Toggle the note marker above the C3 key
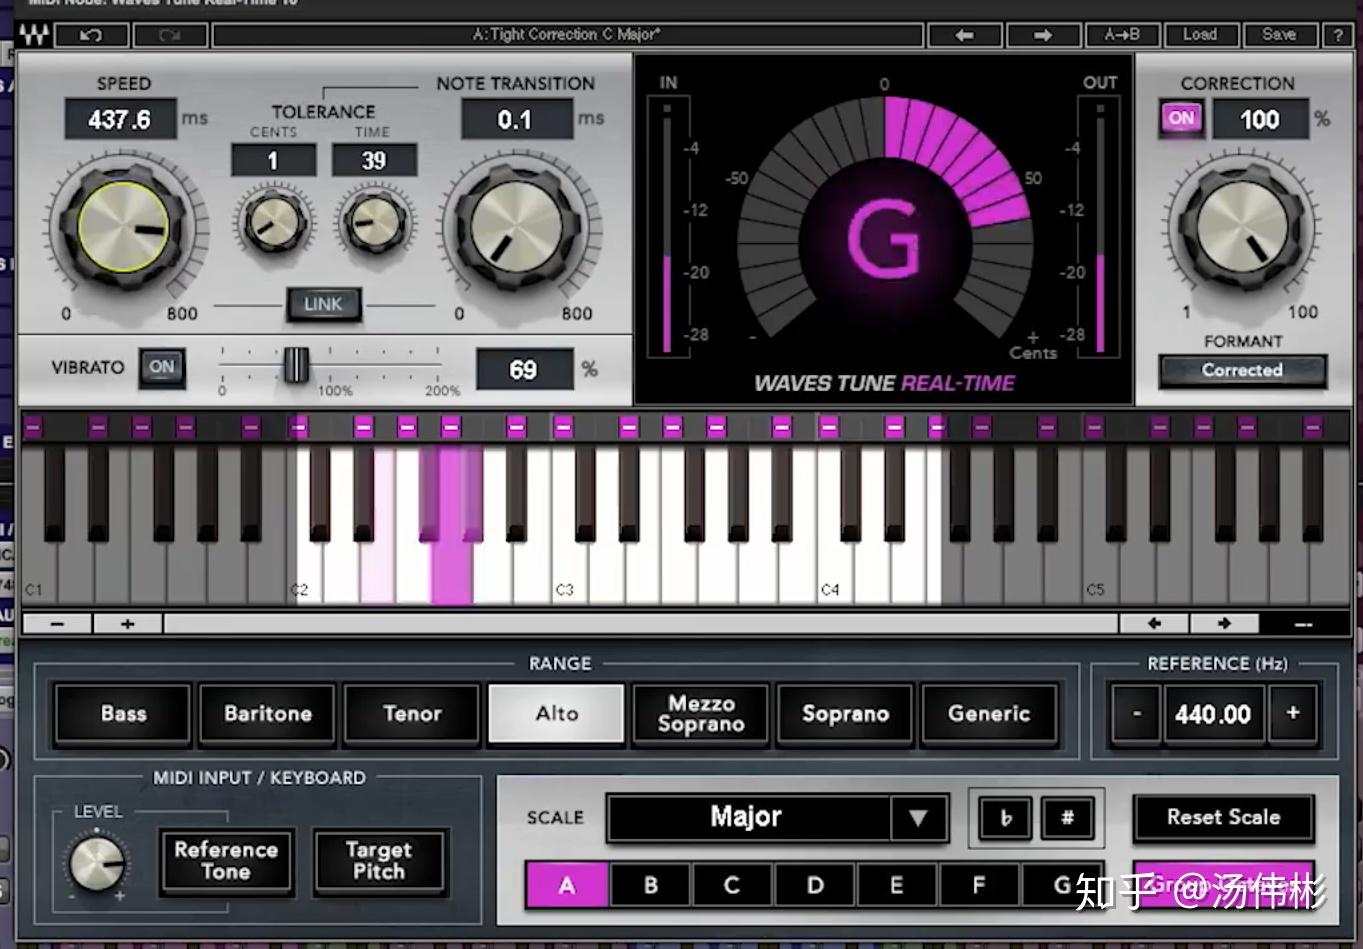Viewport: 1363px width, 949px height. click(564, 427)
